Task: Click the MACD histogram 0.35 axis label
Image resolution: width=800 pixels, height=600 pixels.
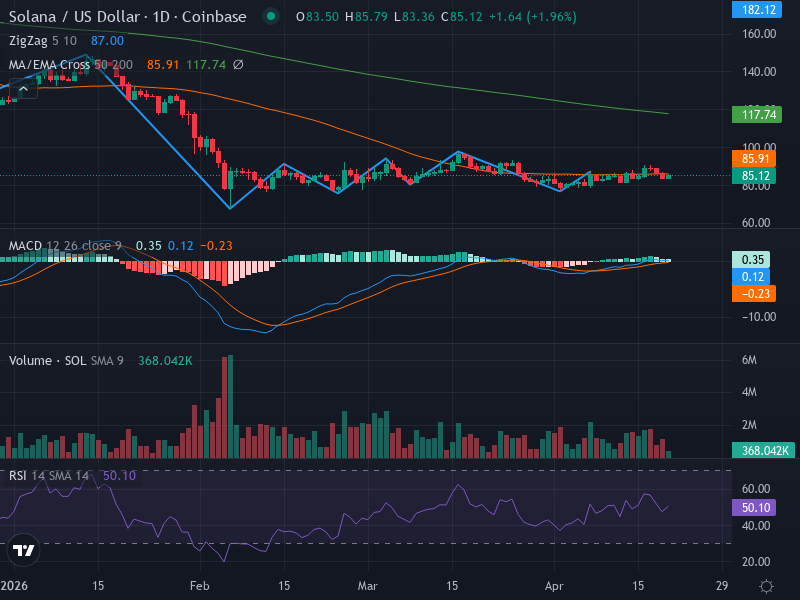Action: click(x=751, y=260)
